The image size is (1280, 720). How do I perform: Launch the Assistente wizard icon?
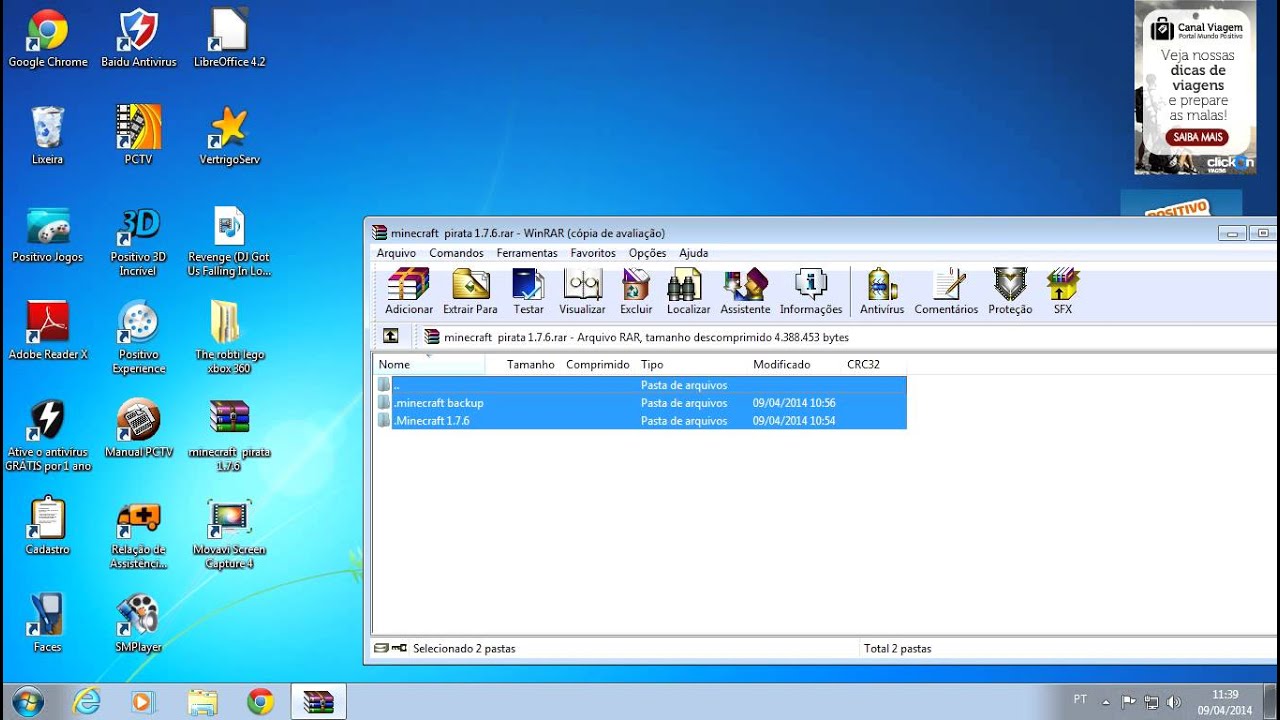pyautogui.click(x=745, y=291)
